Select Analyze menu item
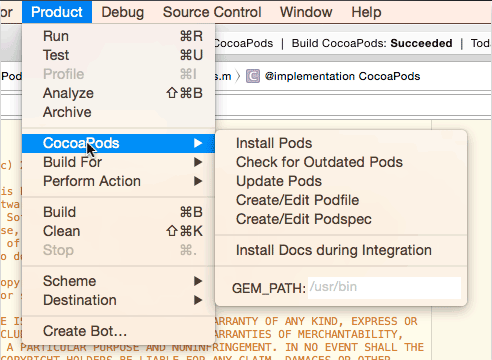 118,93
